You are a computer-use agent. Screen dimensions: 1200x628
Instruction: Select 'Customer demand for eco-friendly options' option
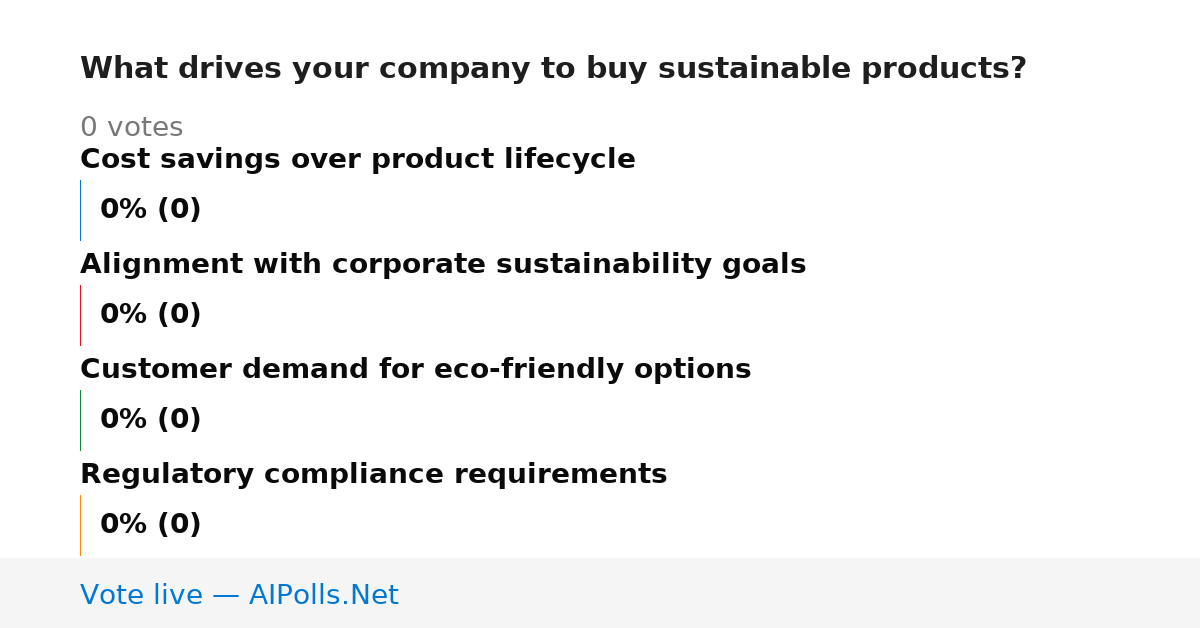(415, 370)
